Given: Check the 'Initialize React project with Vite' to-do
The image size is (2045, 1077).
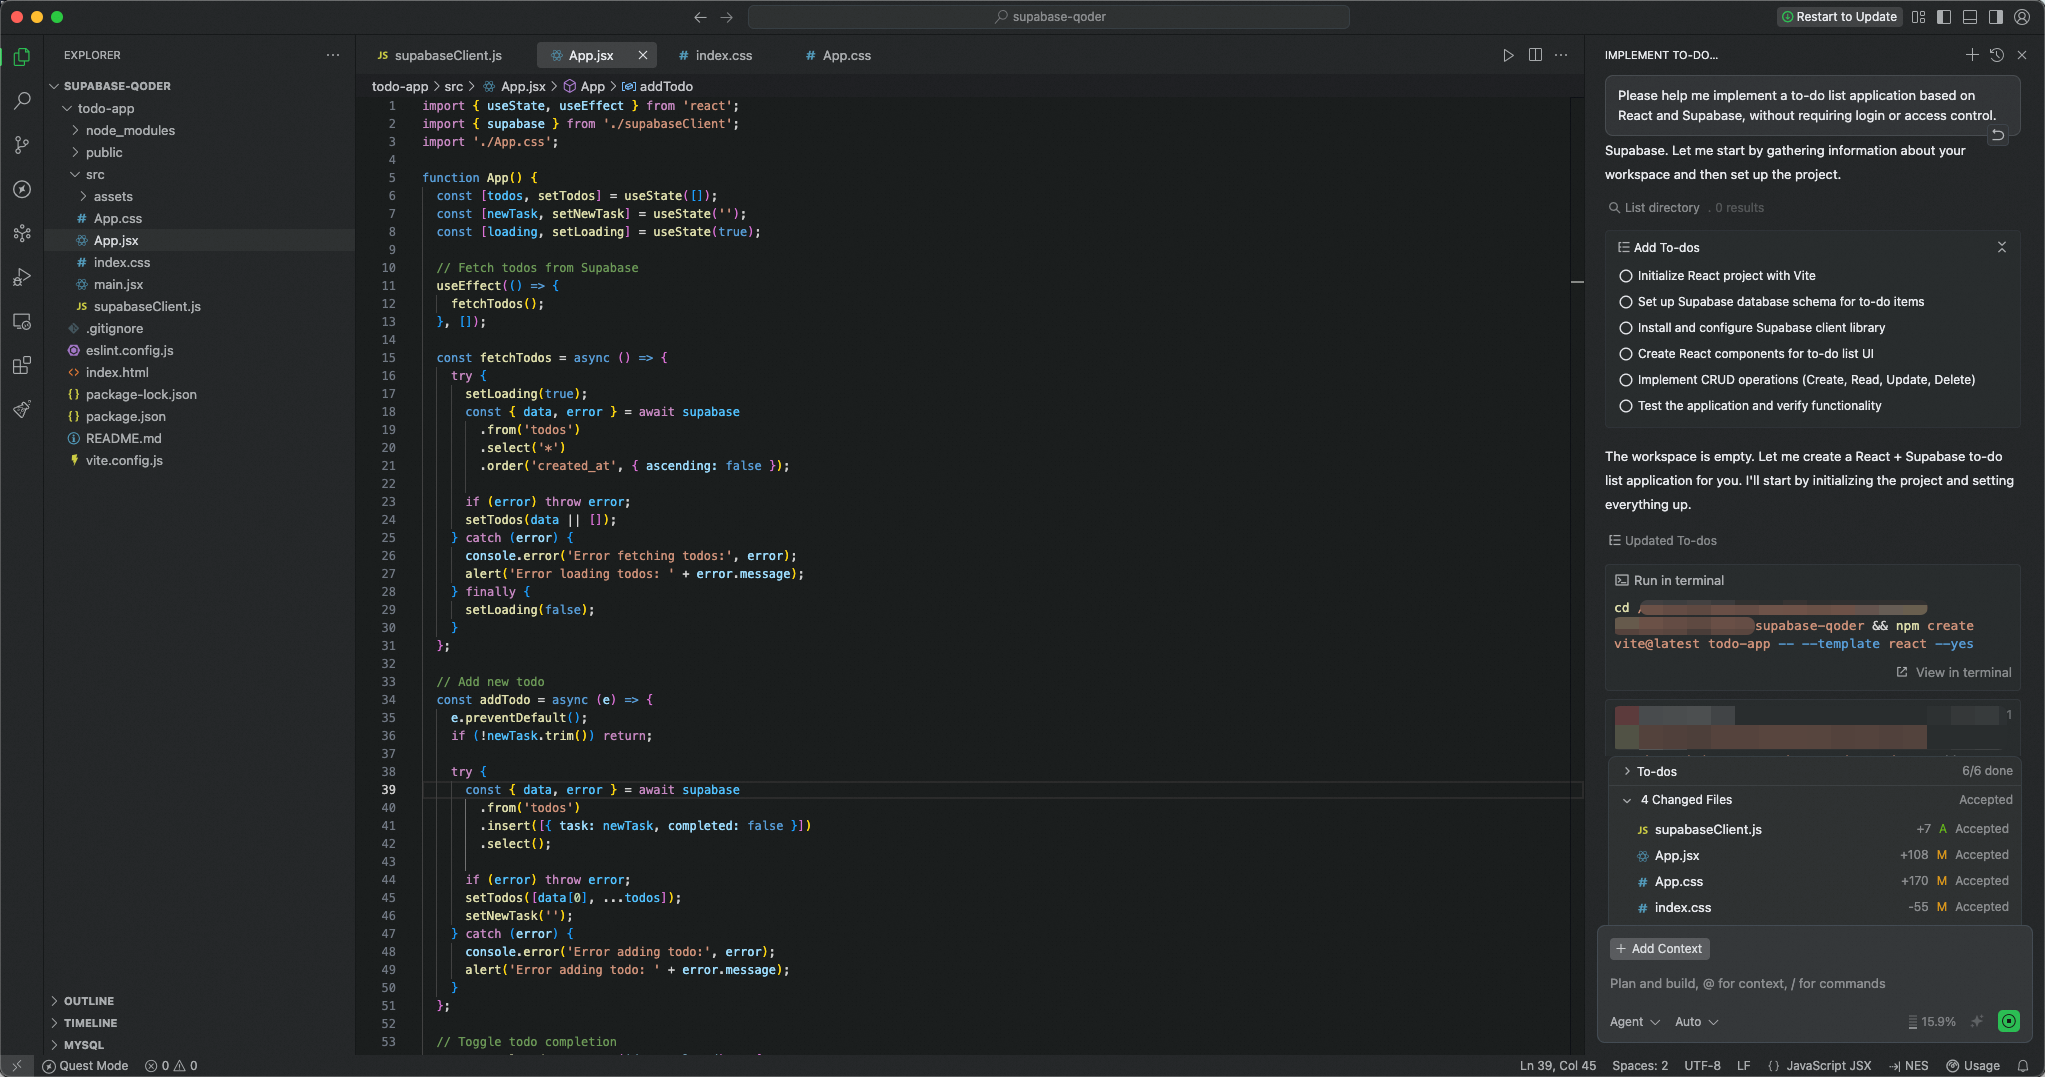Looking at the screenshot, I should (1626, 276).
